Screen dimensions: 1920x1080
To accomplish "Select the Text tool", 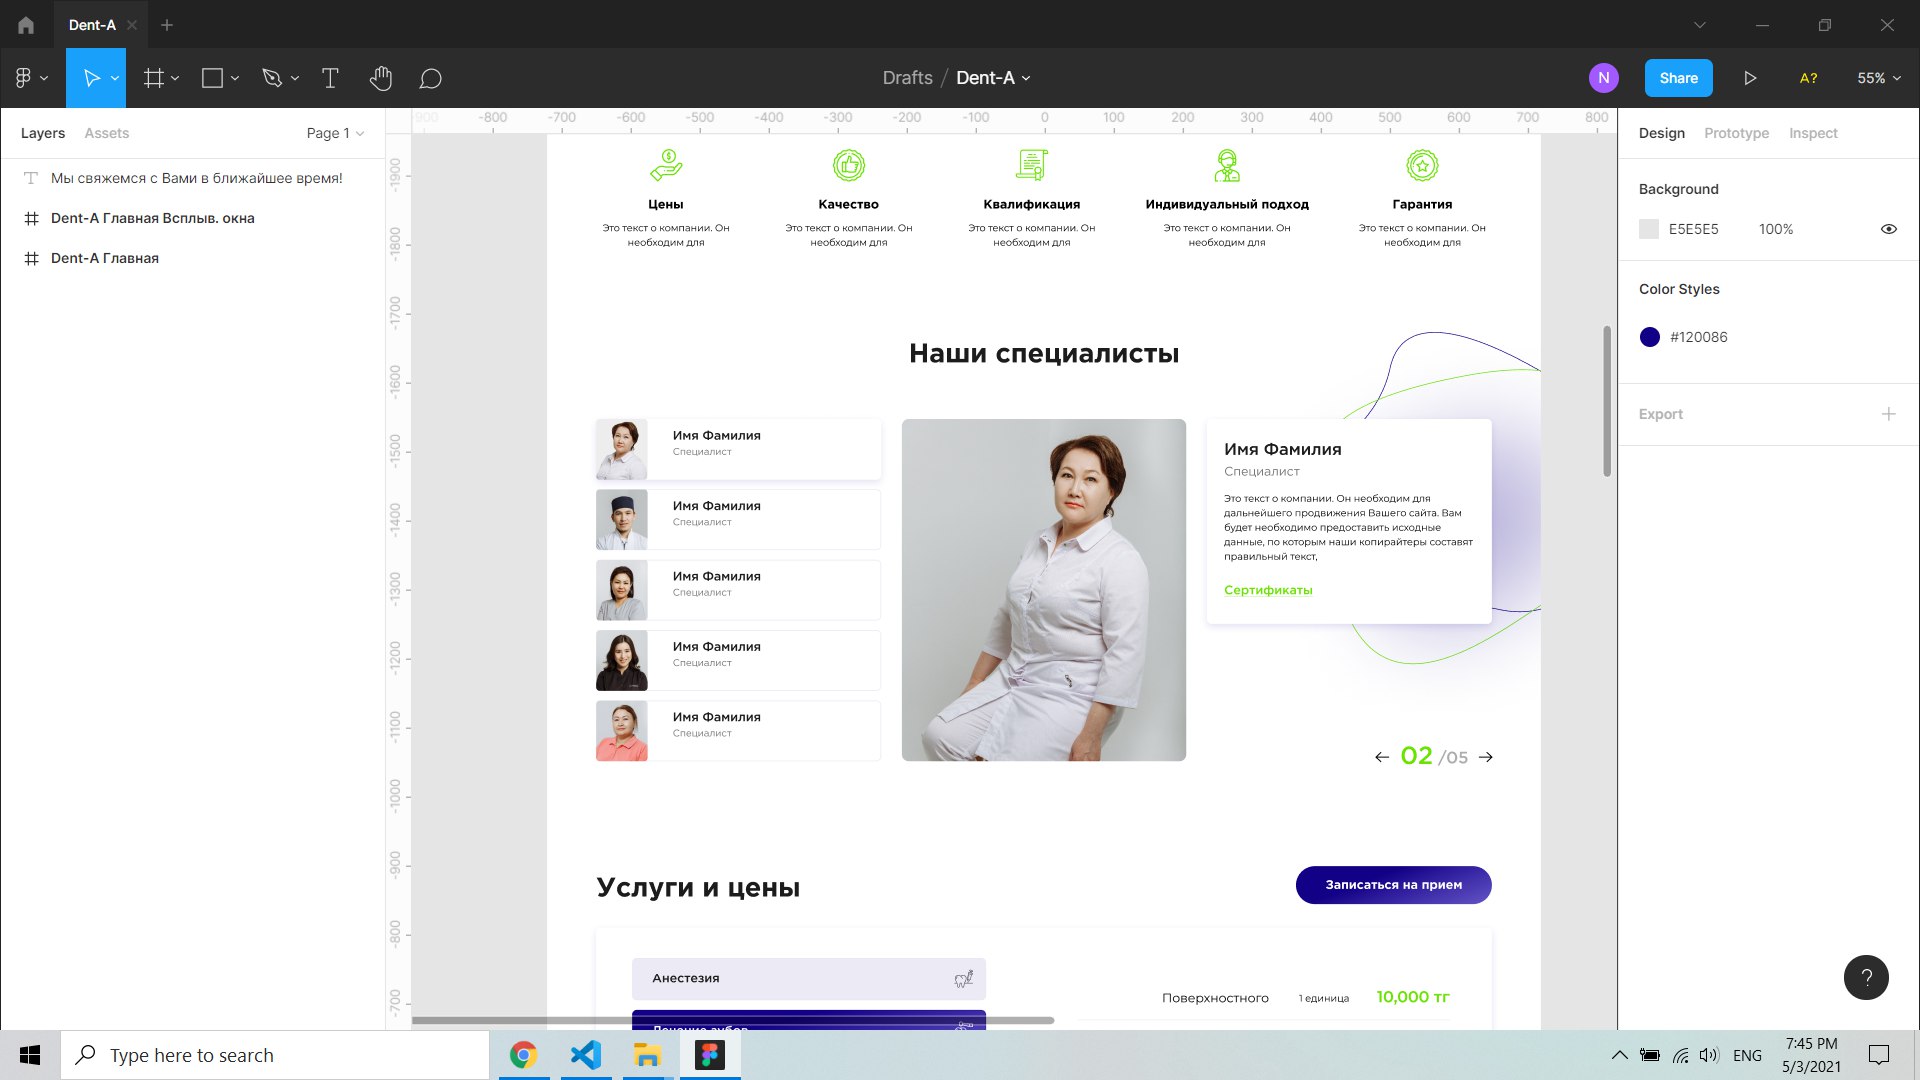I will [330, 78].
